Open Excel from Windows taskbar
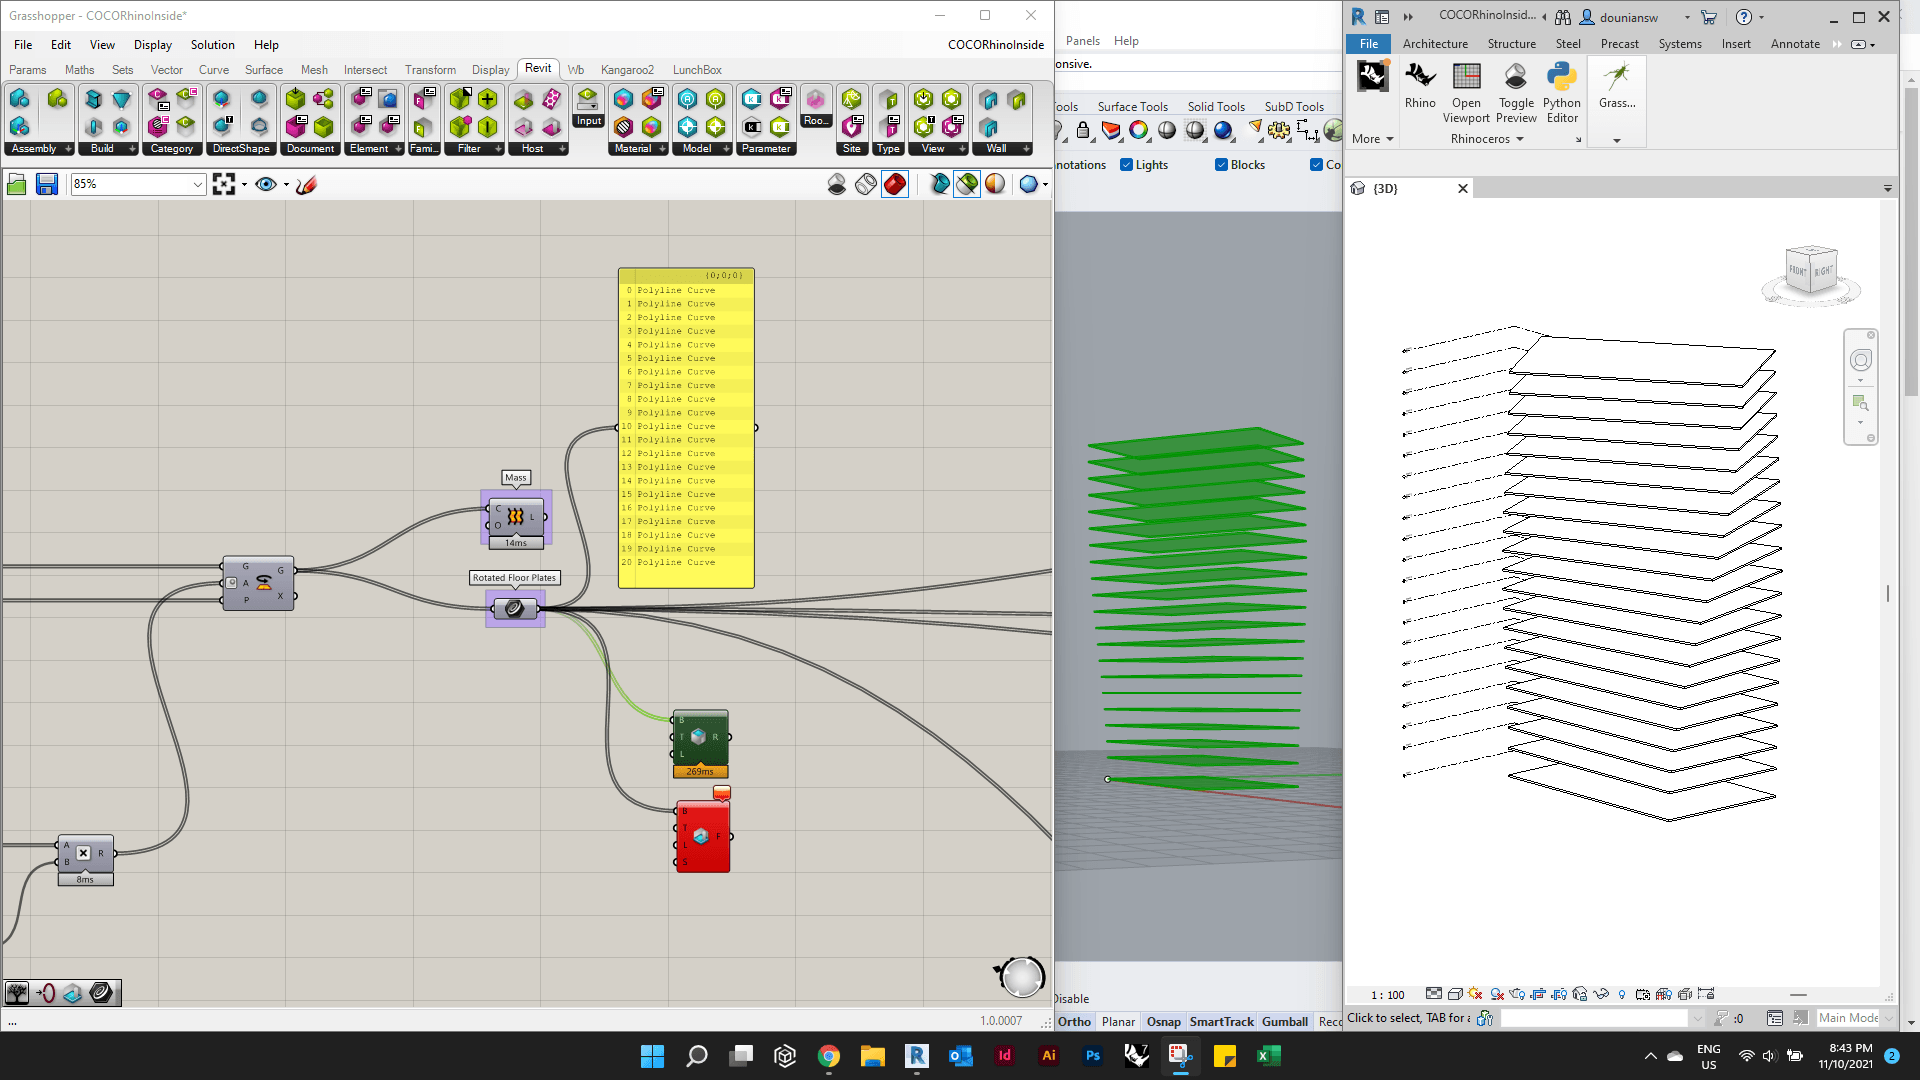Viewport: 1920px width, 1080px height. 1268,1056
